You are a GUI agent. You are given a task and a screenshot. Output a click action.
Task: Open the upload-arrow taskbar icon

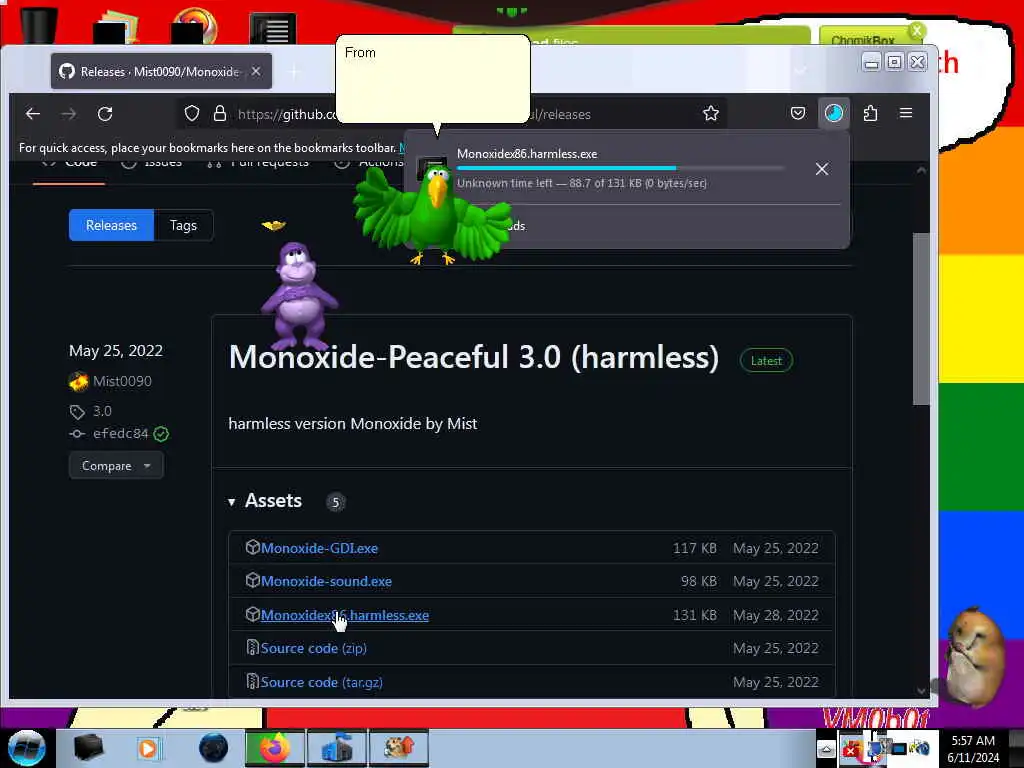click(399, 748)
